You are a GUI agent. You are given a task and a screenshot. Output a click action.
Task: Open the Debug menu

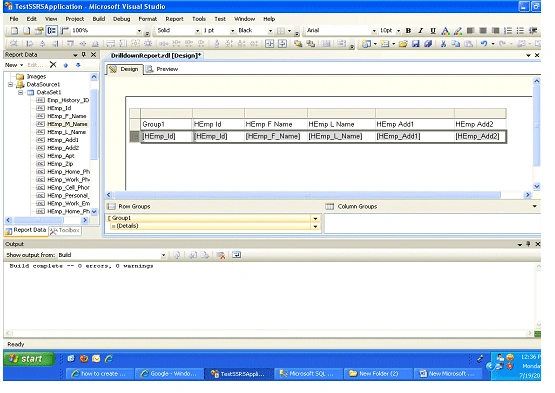click(121, 19)
